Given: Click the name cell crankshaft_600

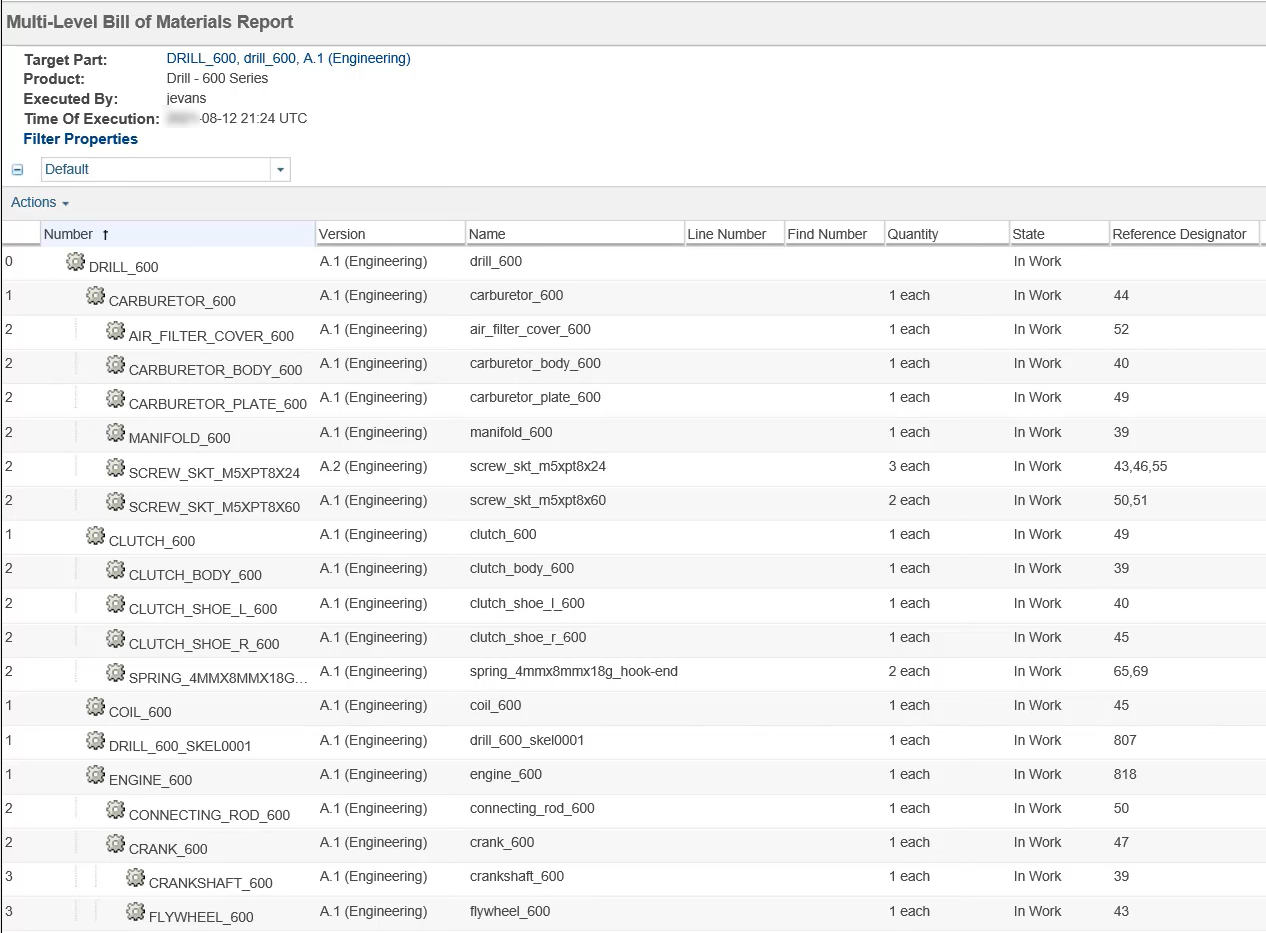Looking at the screenshot, I should coord(517,876).
